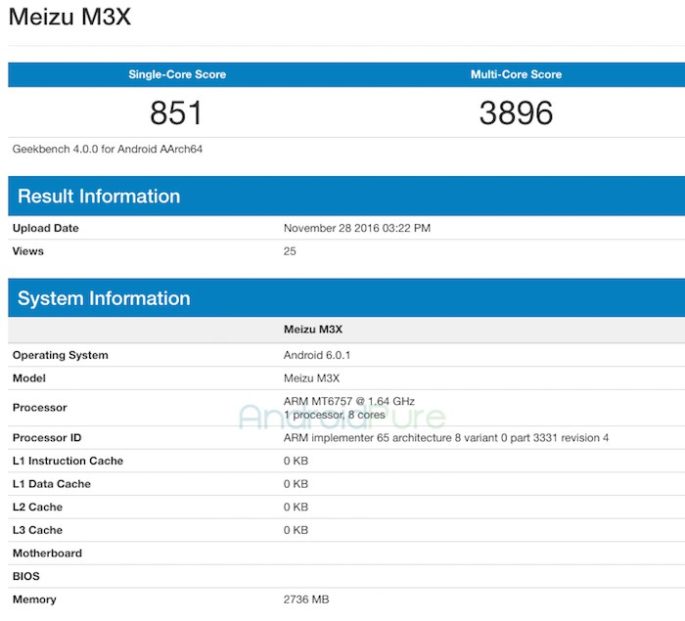This screenshot has width=685, height=621.
Task: Select the November 28 2016 upload date value
Action: 357,228
